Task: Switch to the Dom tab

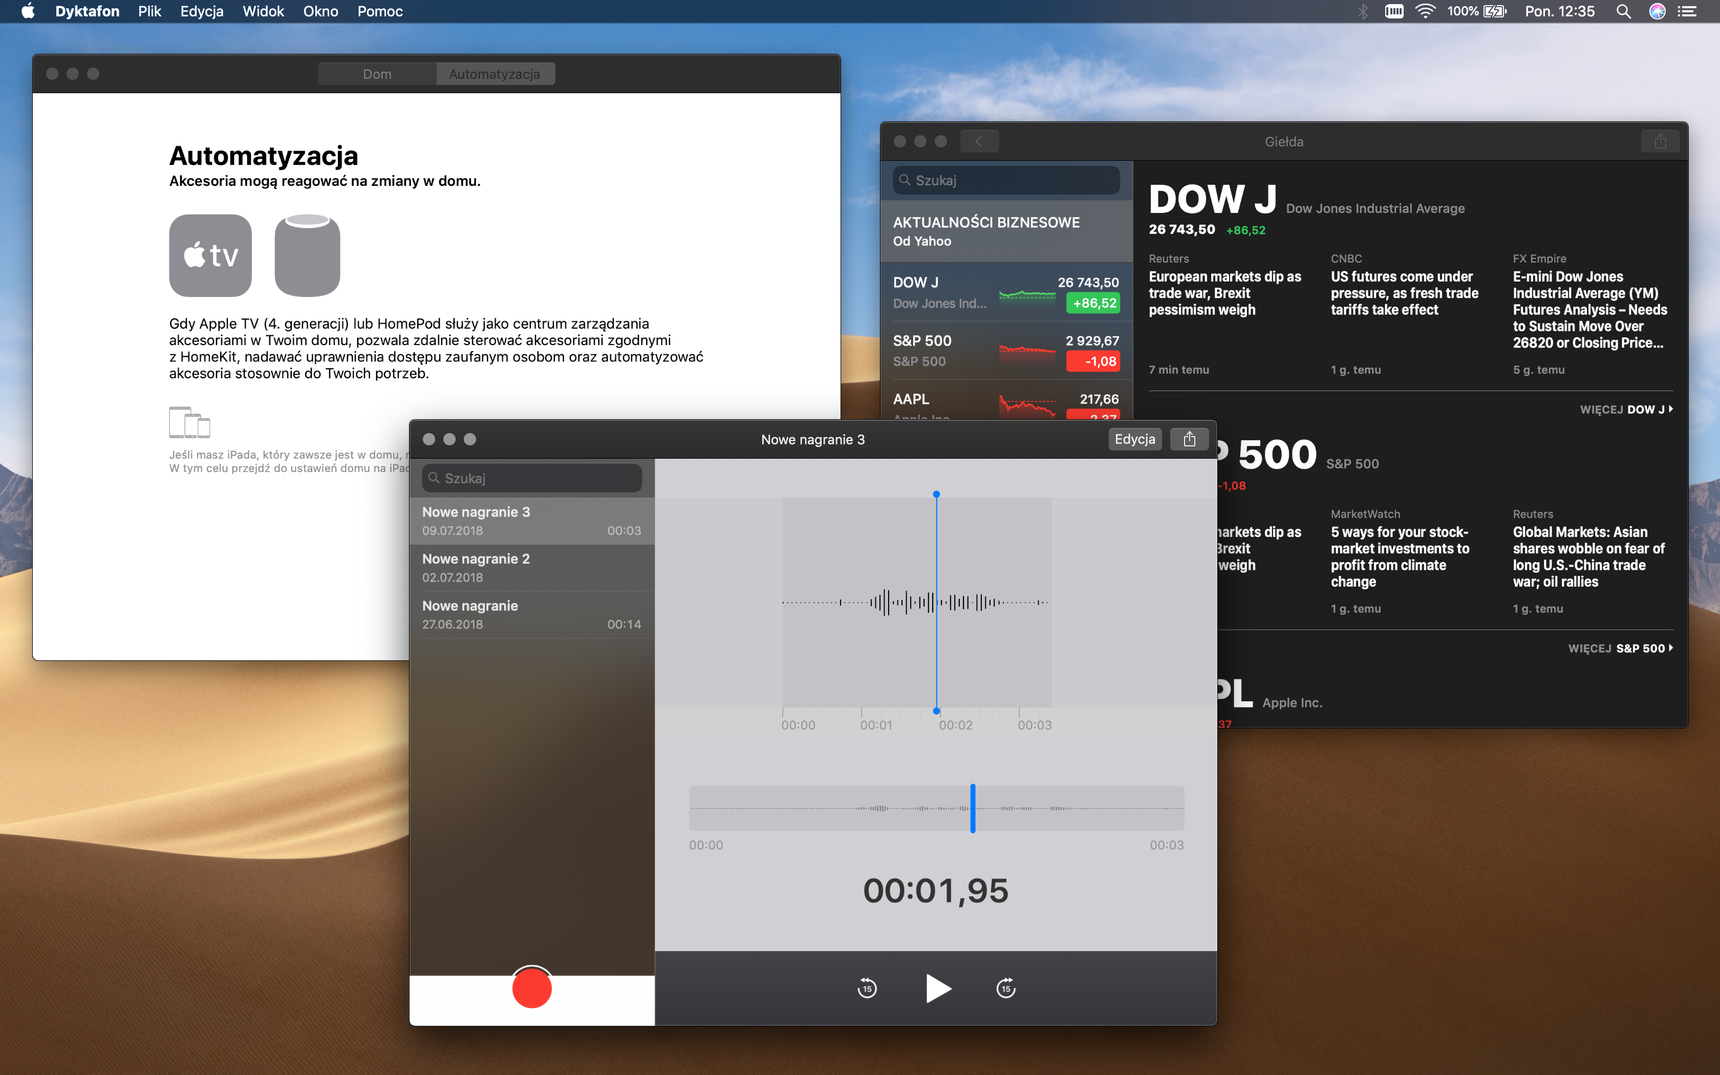Action: 377,74
